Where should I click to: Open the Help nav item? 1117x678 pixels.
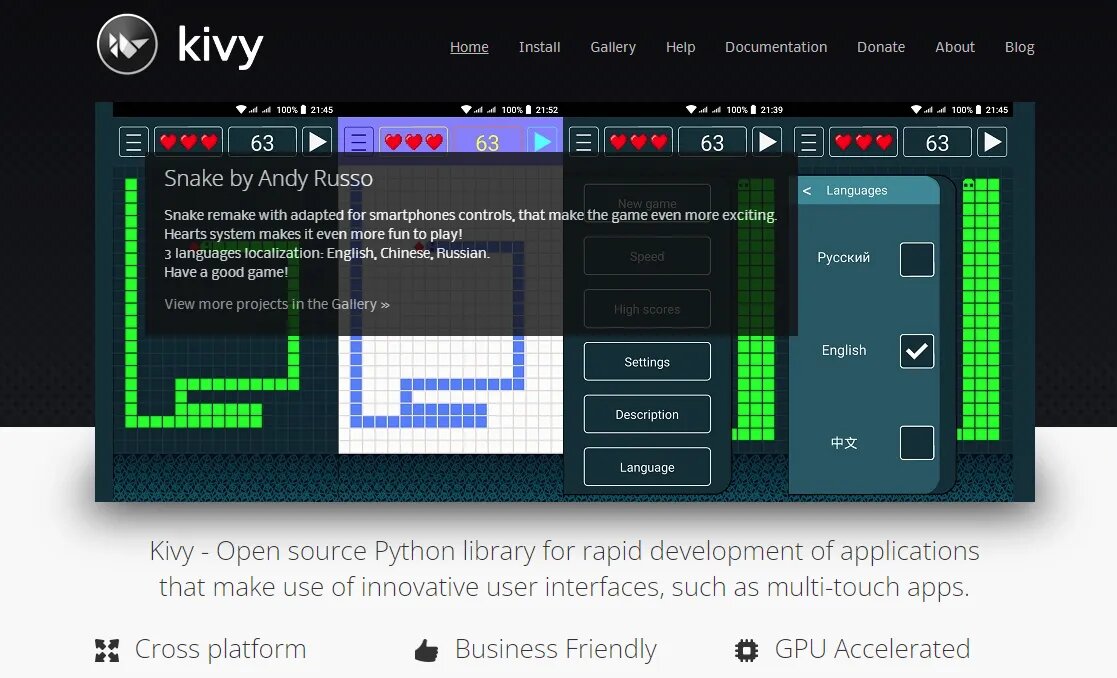pos(680,47)
